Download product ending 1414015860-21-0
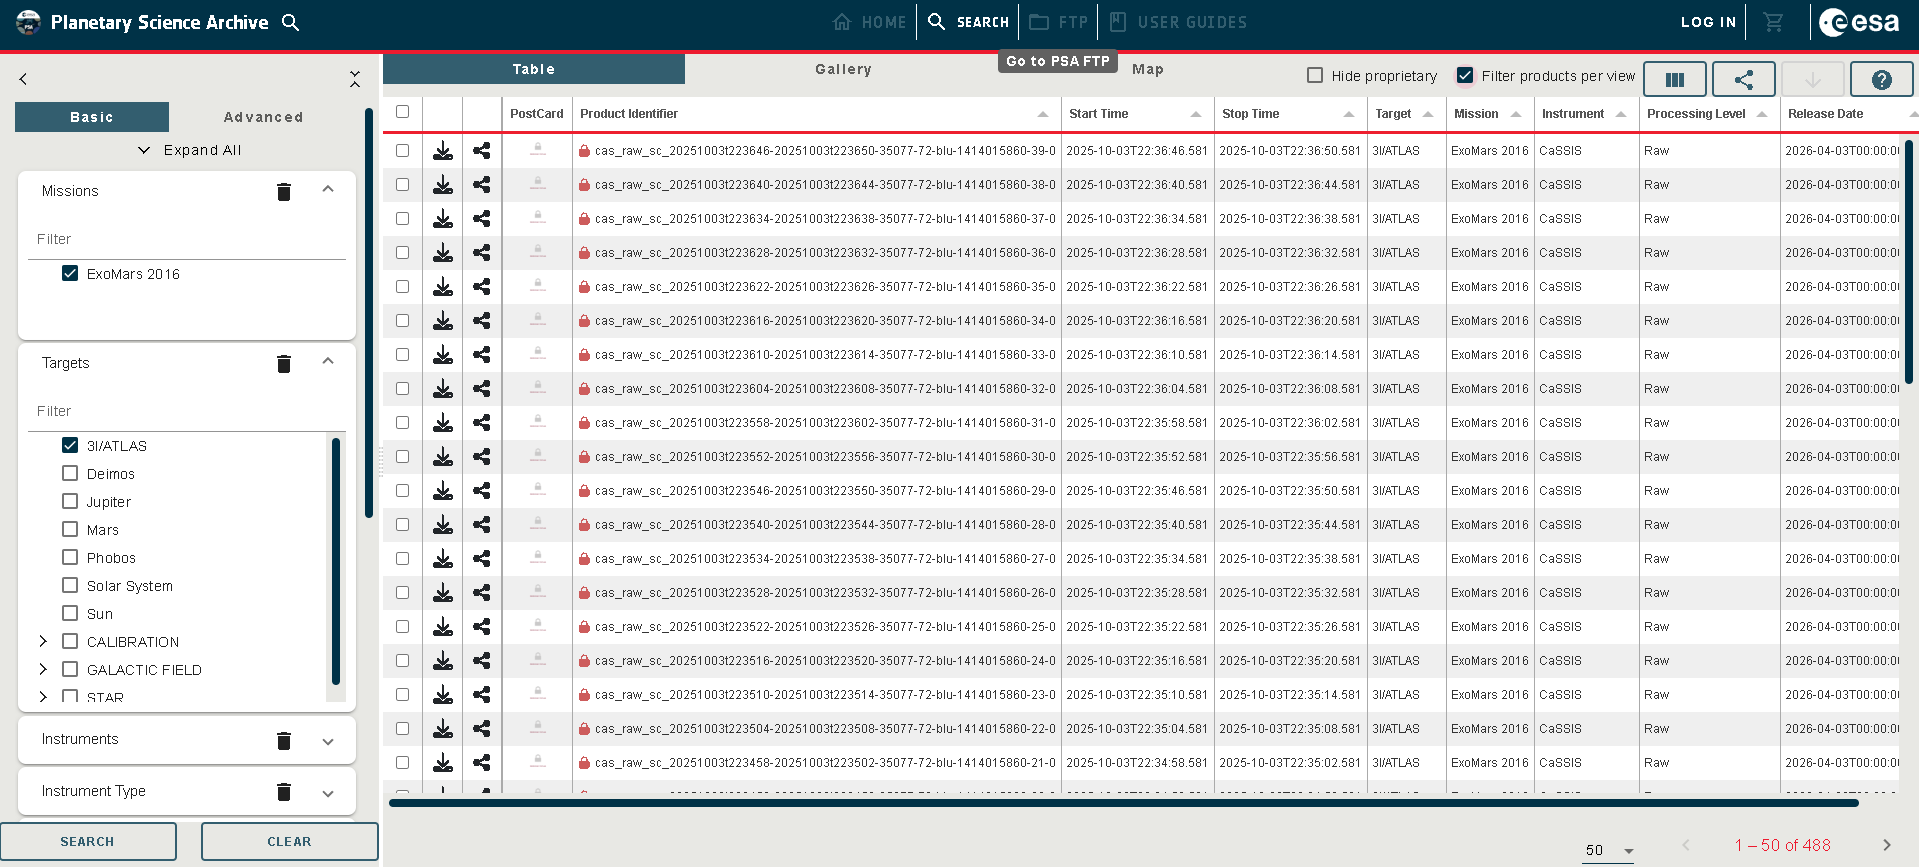Viewport: 1919px width, 867px height. (443, 763)
